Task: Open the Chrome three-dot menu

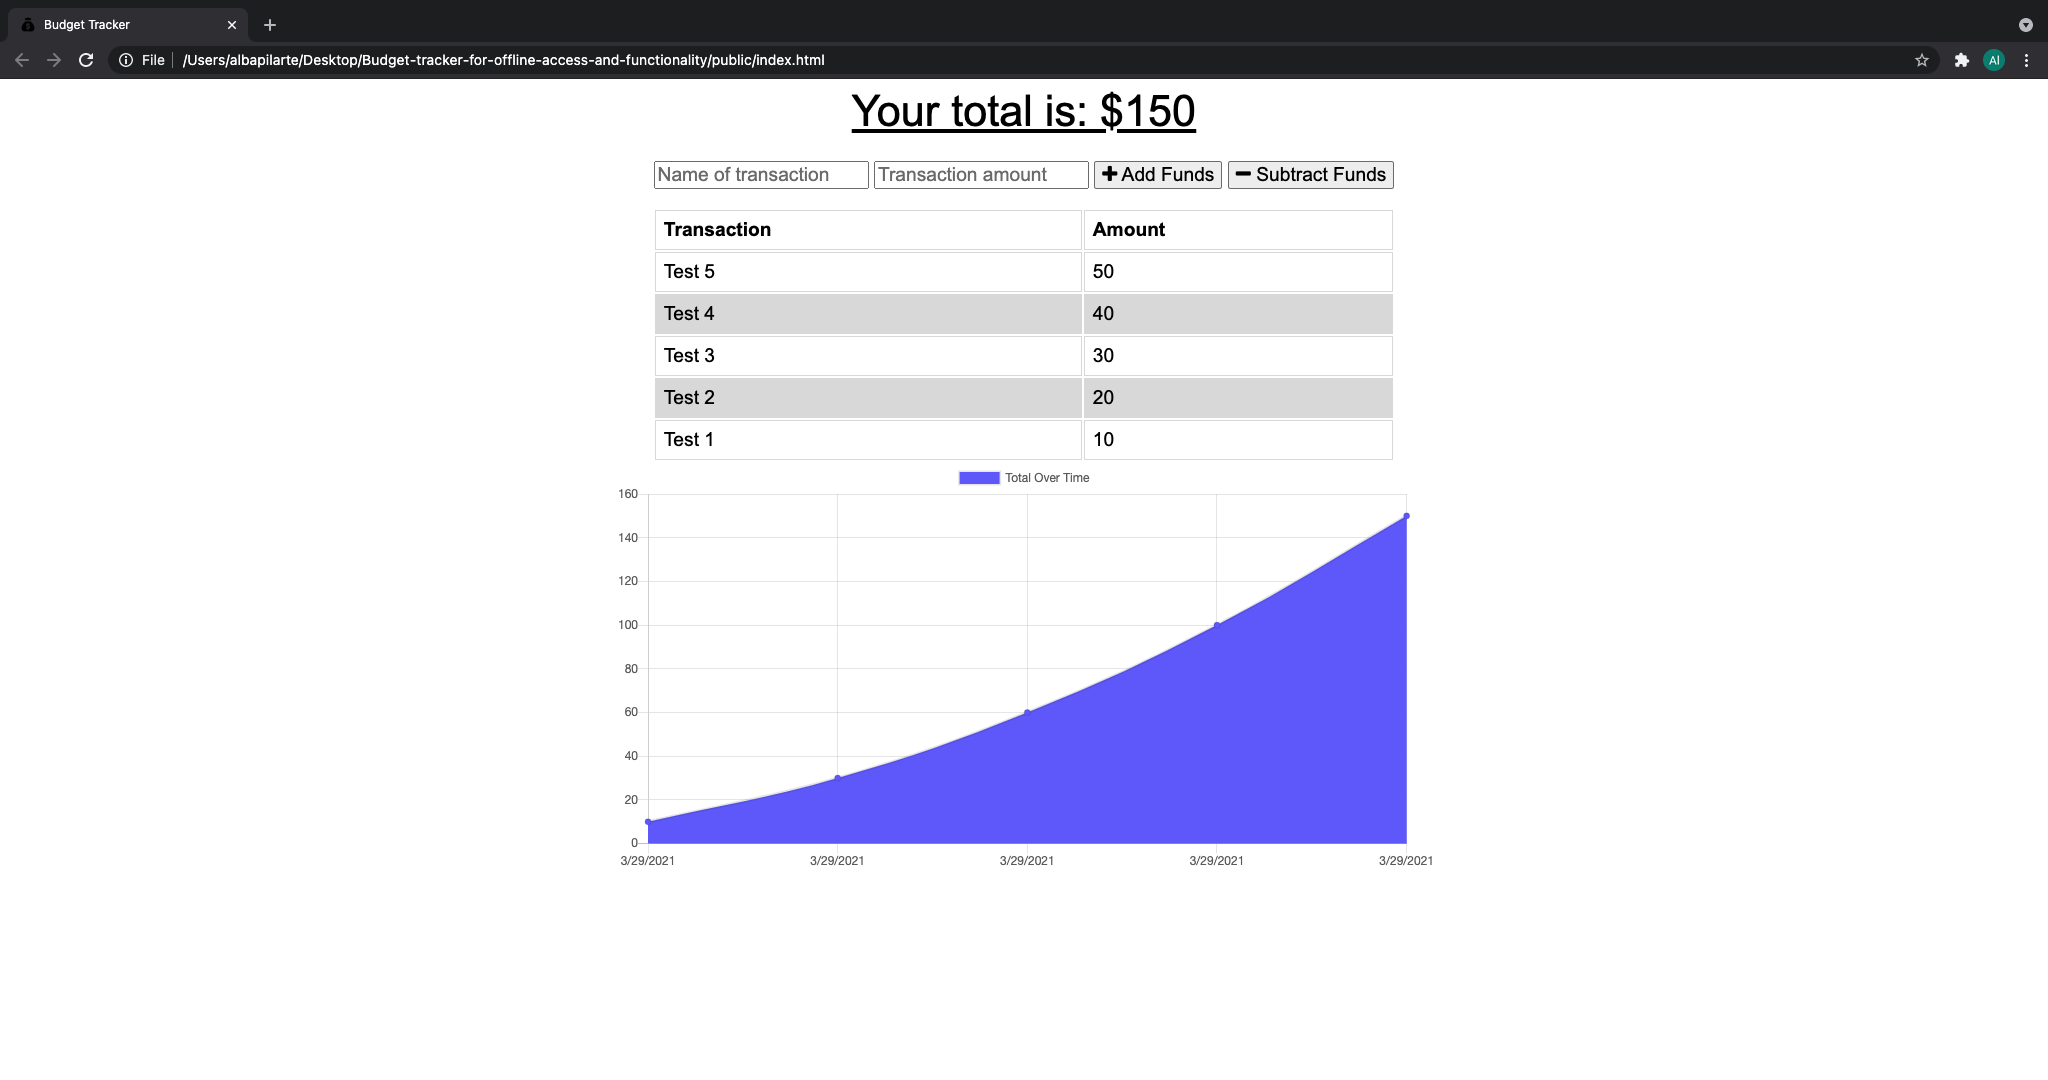Action: tap(2026, 60)
